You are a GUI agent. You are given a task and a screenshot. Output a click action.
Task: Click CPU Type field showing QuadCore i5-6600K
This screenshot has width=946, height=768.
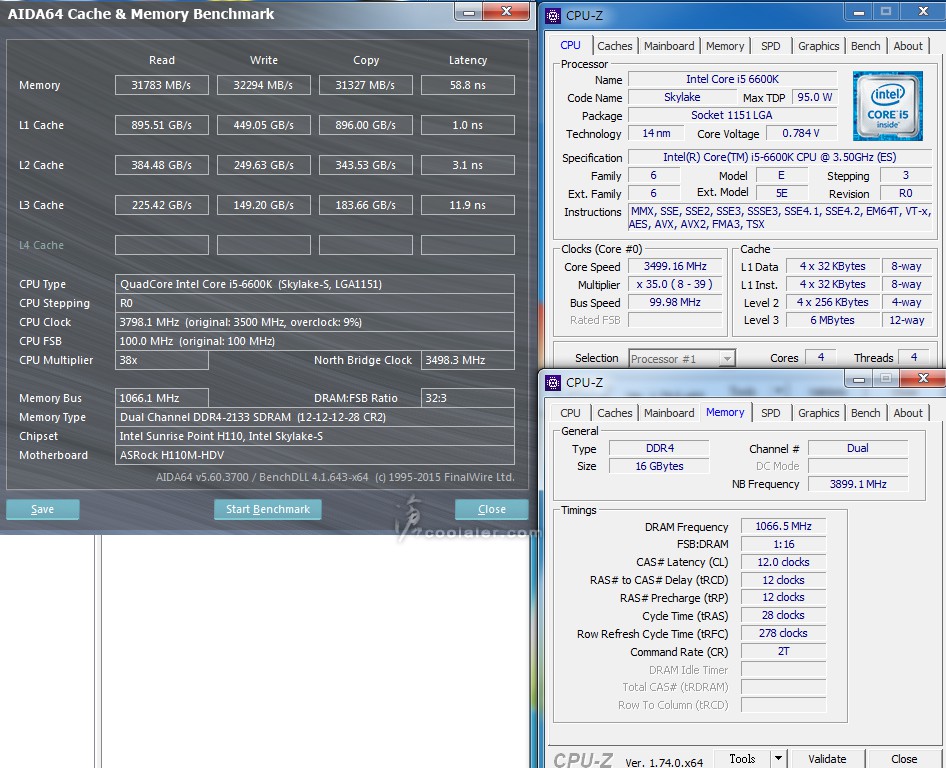coord(314,284)
